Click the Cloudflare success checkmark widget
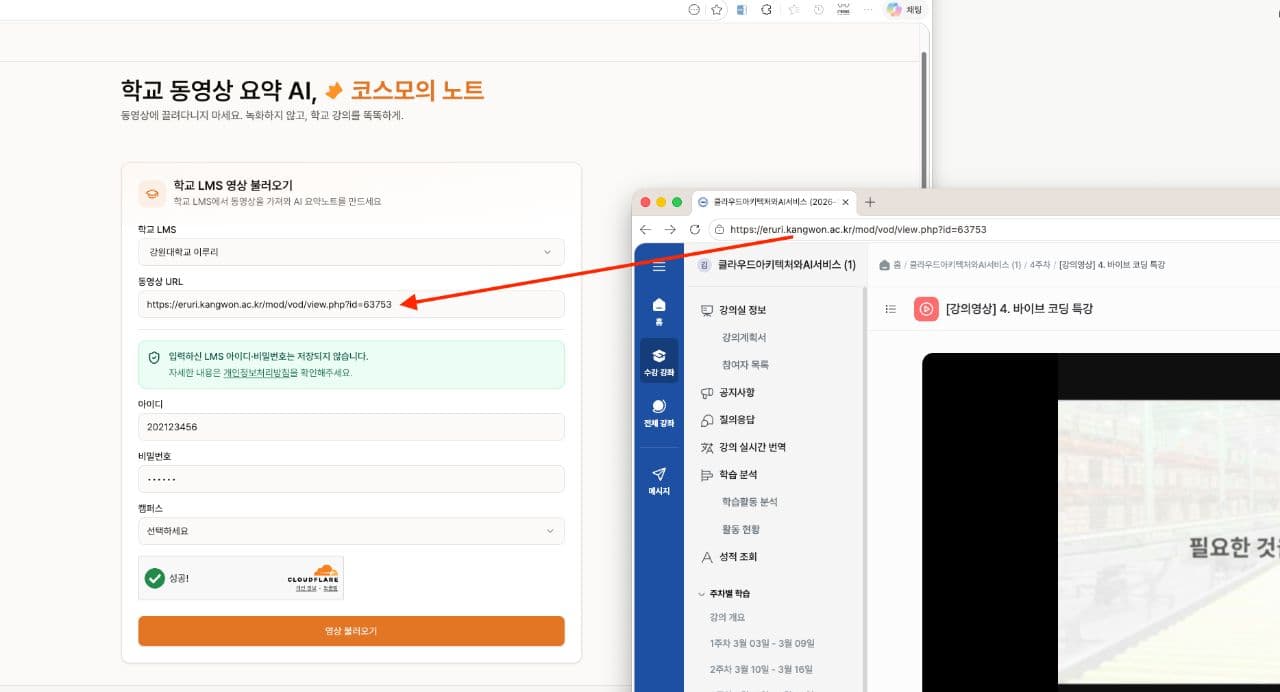This screenshot has width=1280, height=692. (154, 578)
